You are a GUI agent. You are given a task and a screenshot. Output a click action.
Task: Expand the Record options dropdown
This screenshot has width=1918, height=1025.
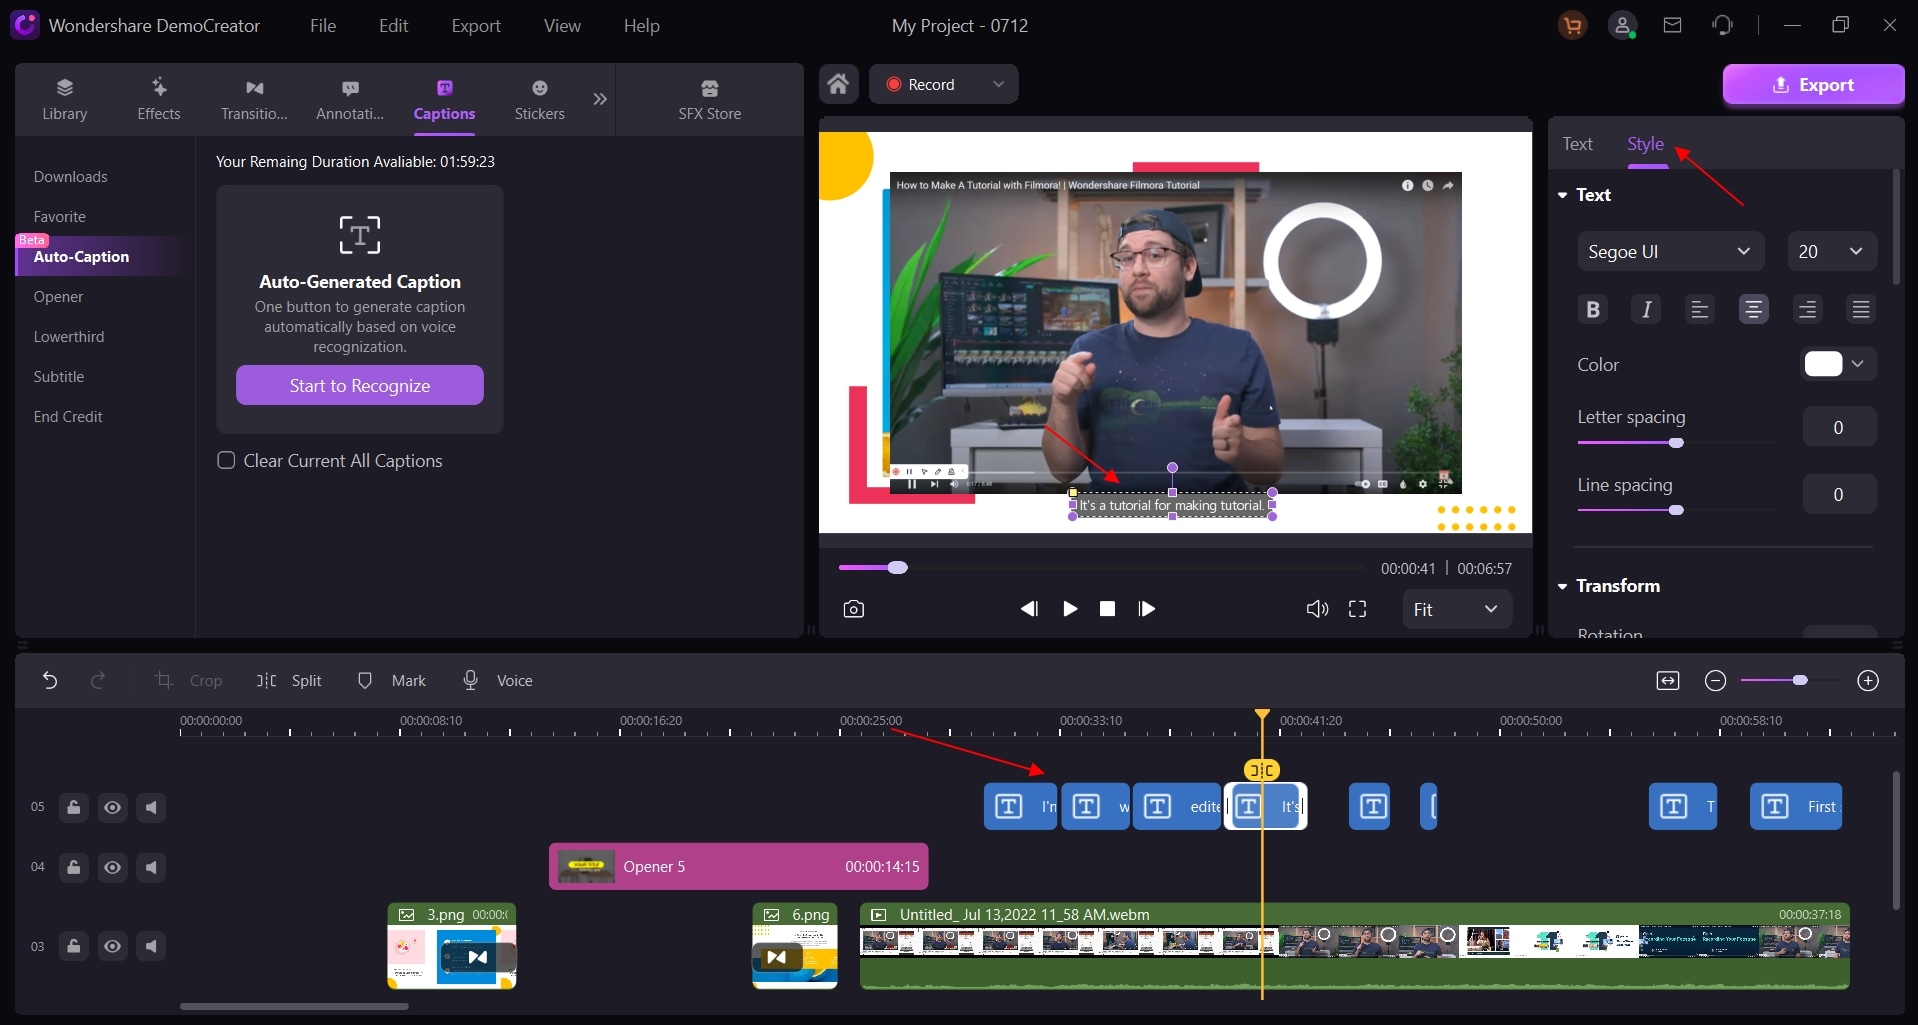(x=998, y=84)
